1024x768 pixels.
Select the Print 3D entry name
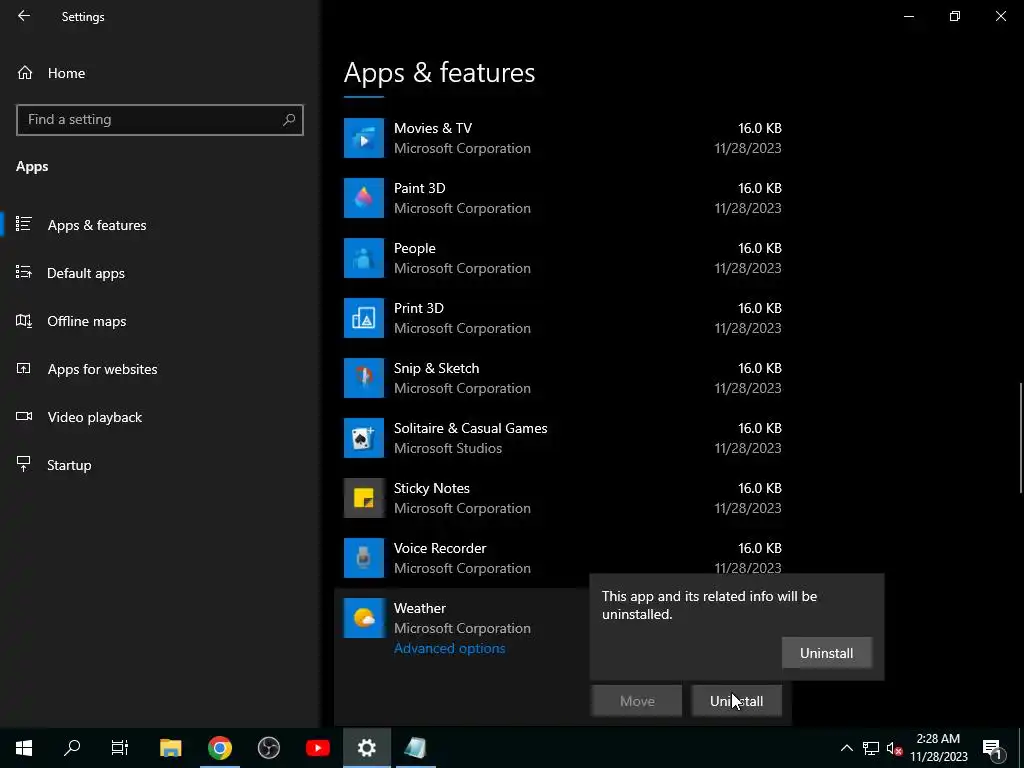coord(419,308)
